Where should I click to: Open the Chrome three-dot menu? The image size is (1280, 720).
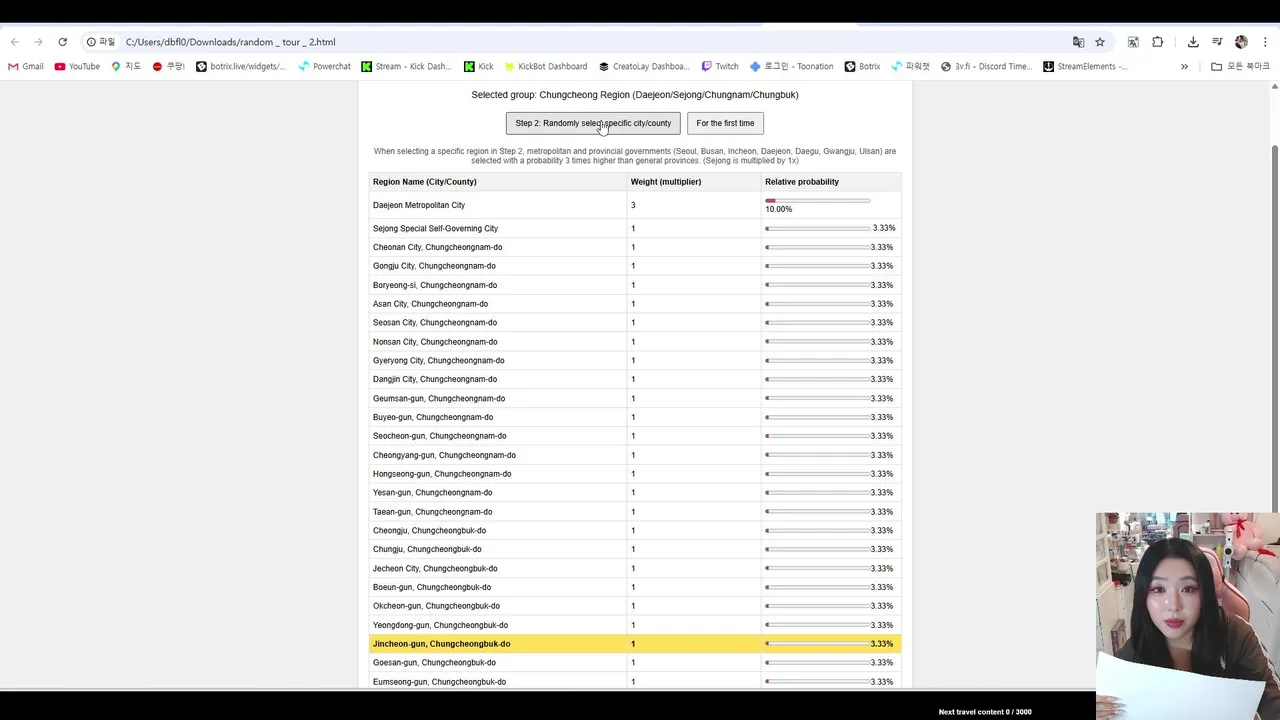(x=1265, y=42)
